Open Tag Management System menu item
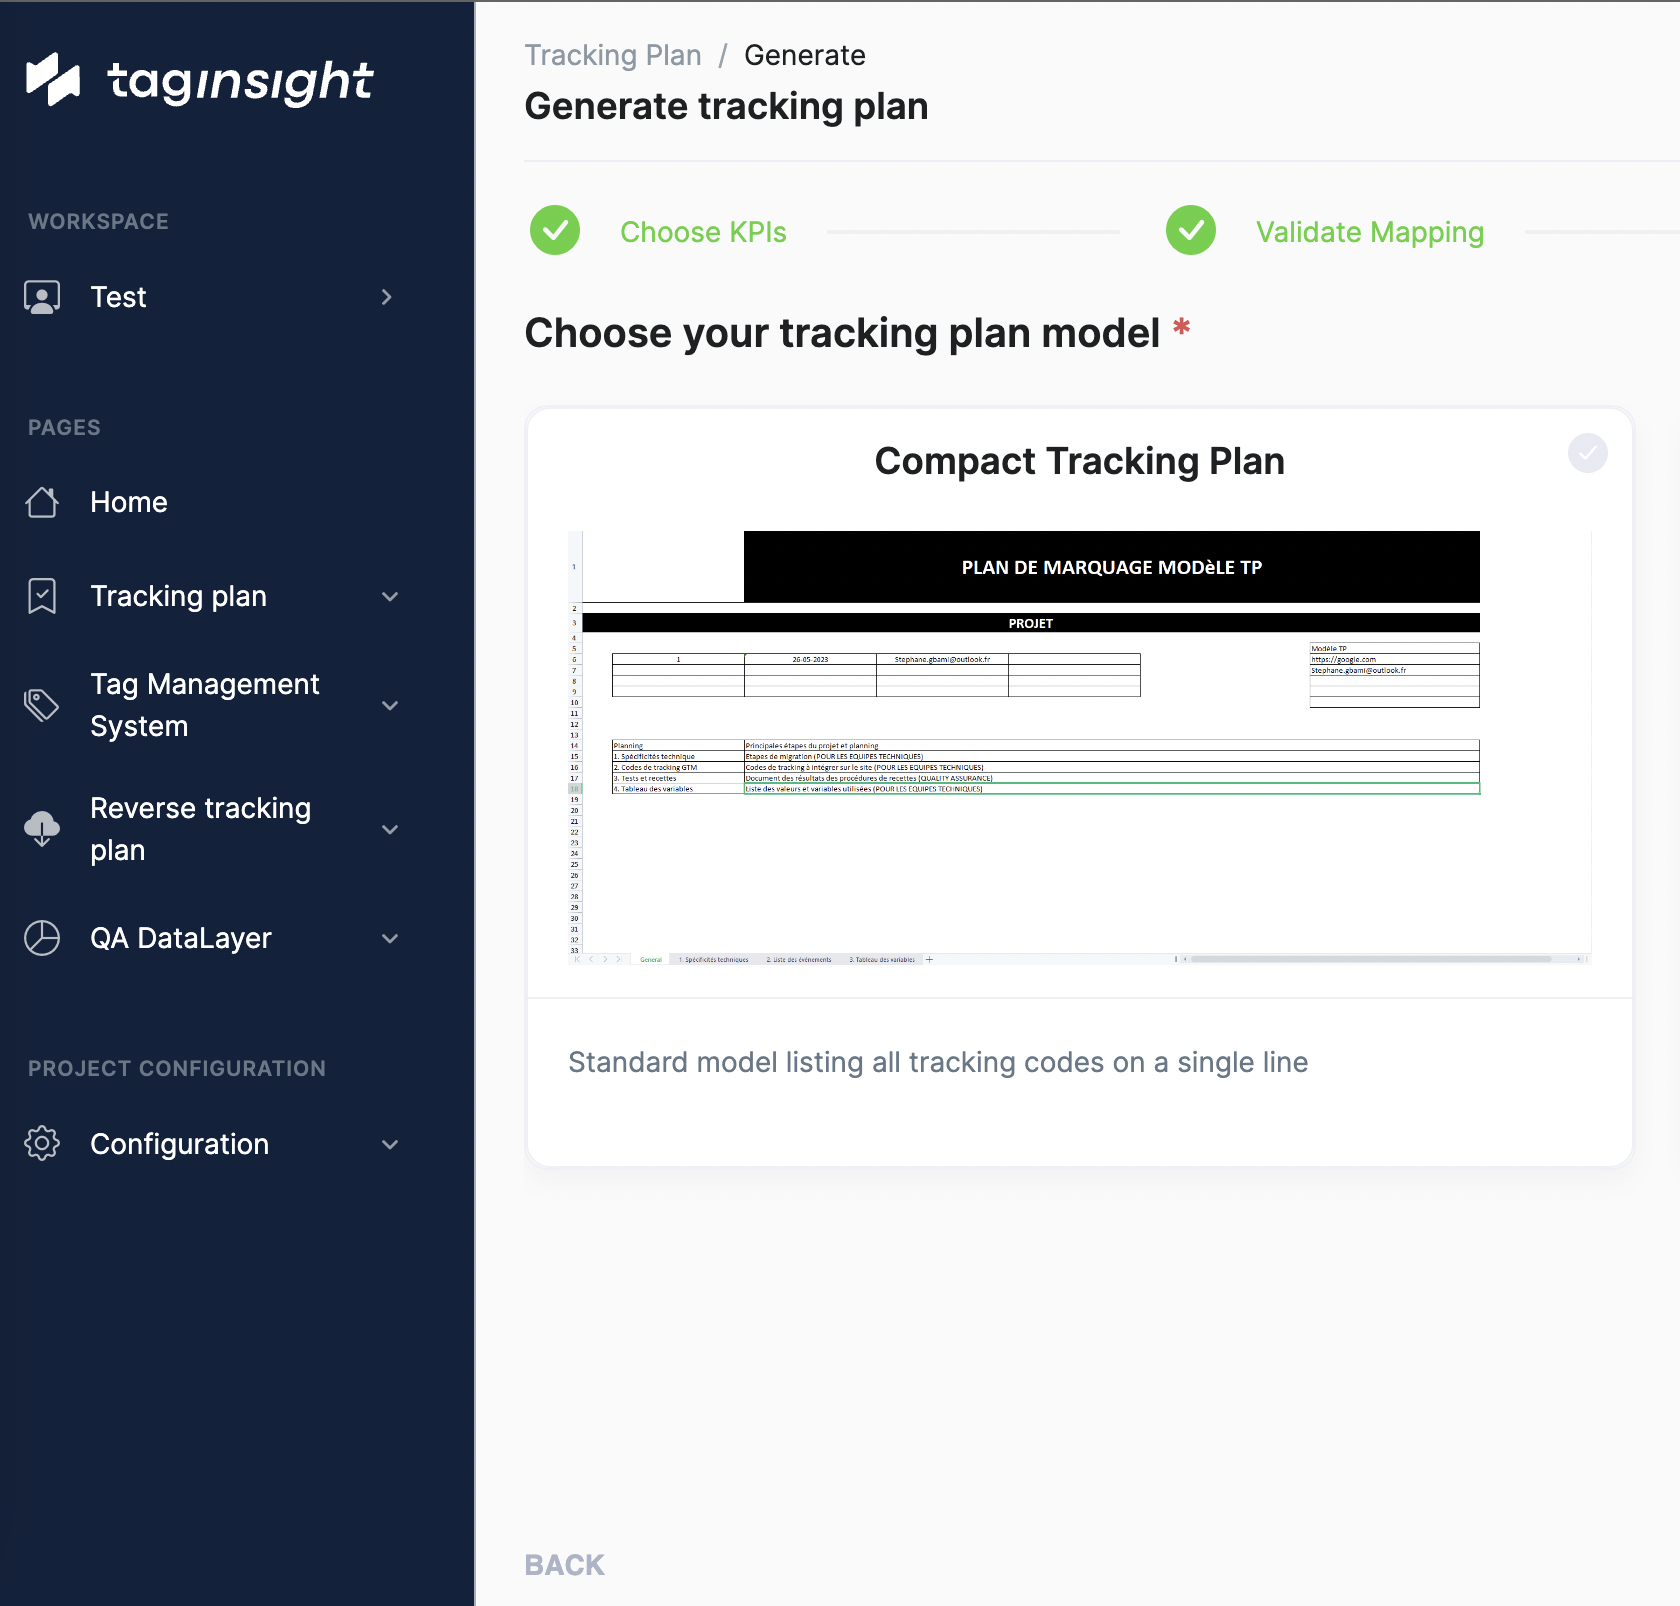1680x1606 pixels. 204,705
